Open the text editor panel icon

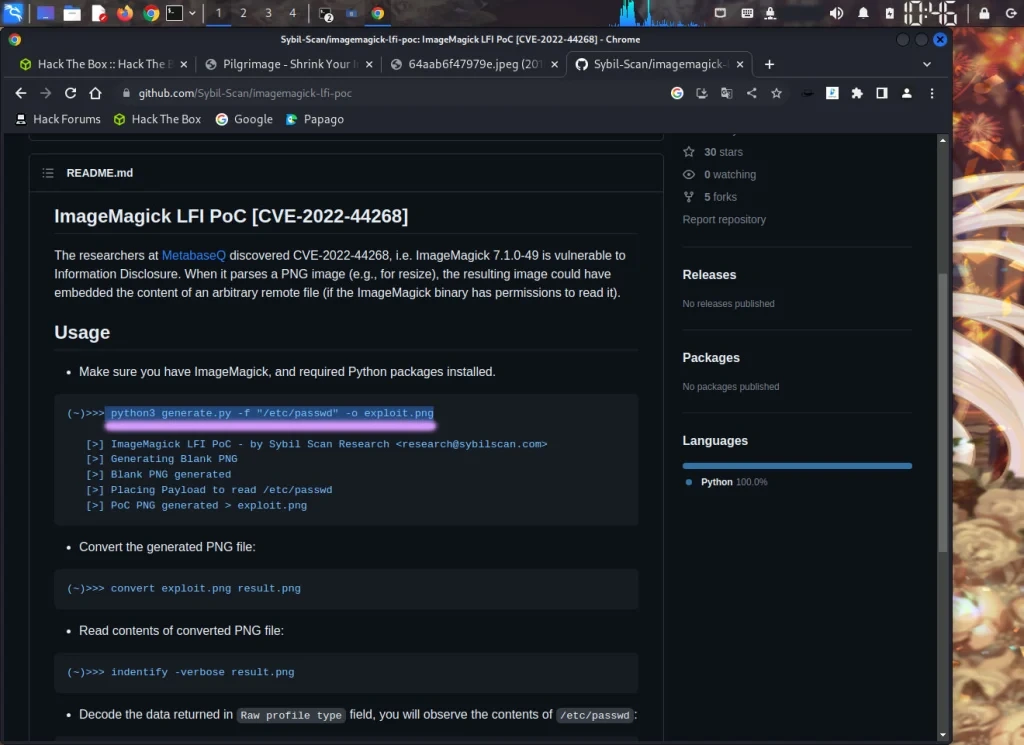(99, 13)
